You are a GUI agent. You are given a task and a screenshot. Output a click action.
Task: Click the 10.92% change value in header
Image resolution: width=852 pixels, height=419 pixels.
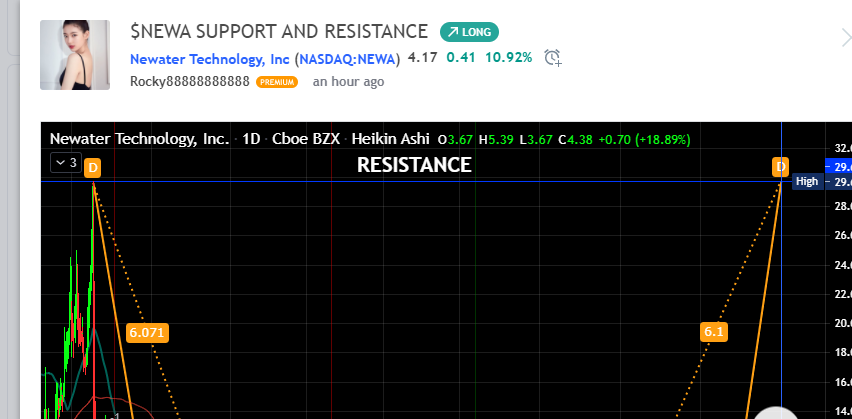[509, 57]
